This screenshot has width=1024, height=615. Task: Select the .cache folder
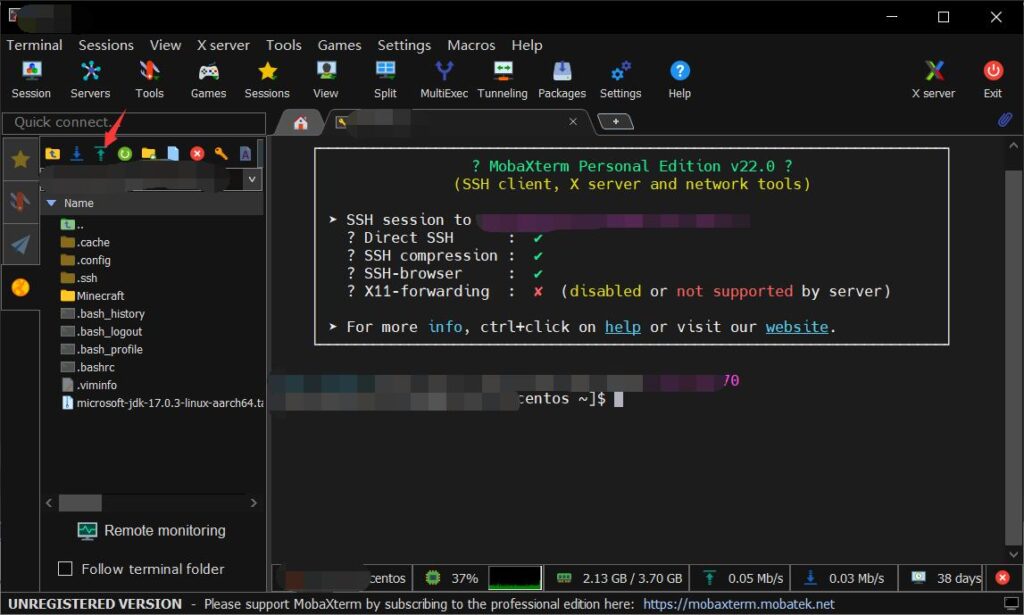[85, 242]
